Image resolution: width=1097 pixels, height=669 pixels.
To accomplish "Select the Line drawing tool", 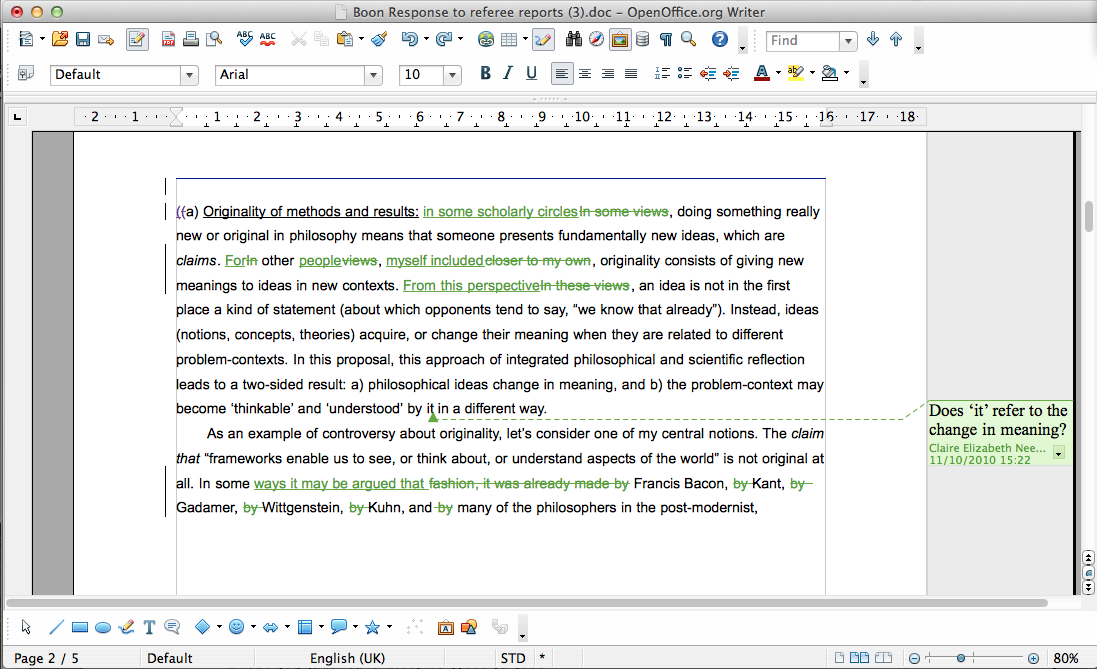I will (57, 627).
